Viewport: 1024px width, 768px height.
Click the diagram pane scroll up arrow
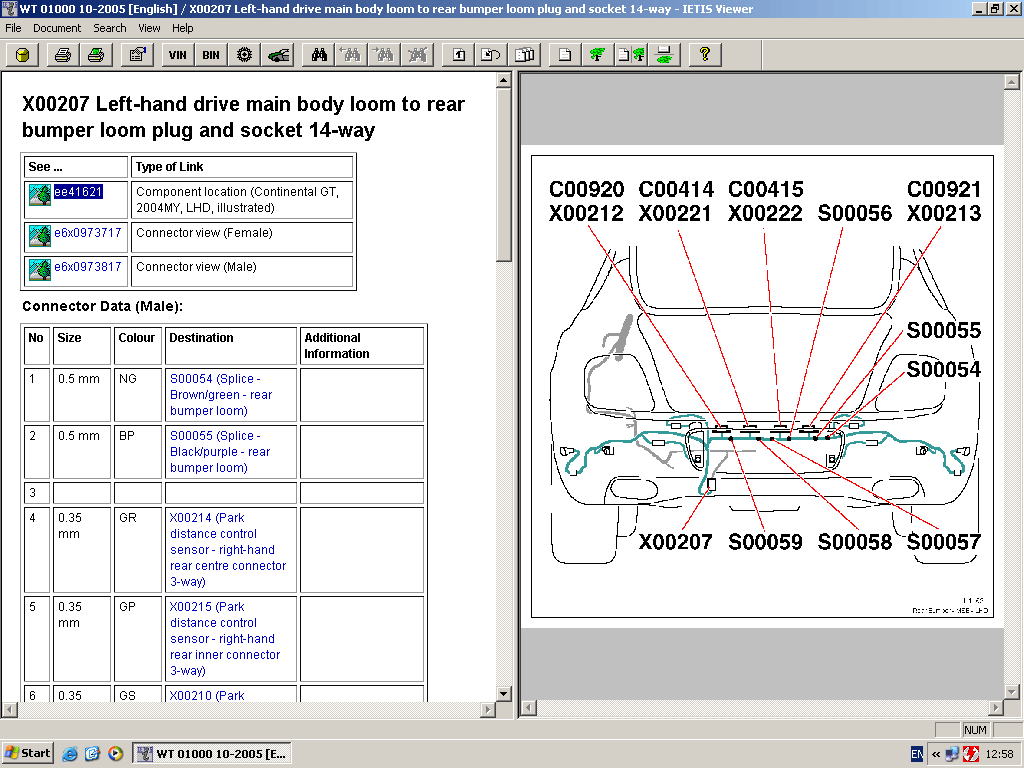pyautogui.click(x=1012, y=82)
